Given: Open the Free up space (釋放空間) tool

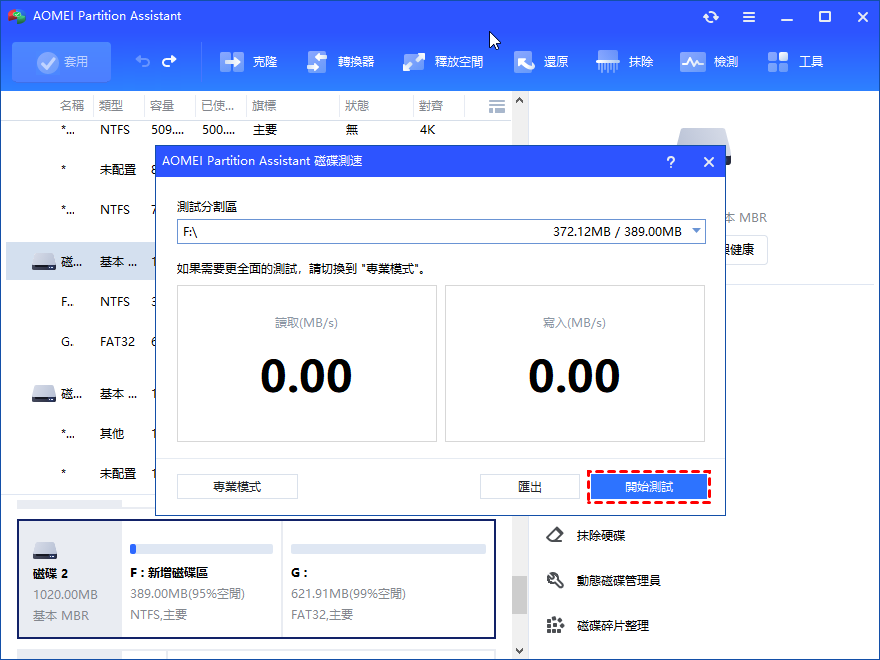Looking at the screenshot, I should coord(443,62).
